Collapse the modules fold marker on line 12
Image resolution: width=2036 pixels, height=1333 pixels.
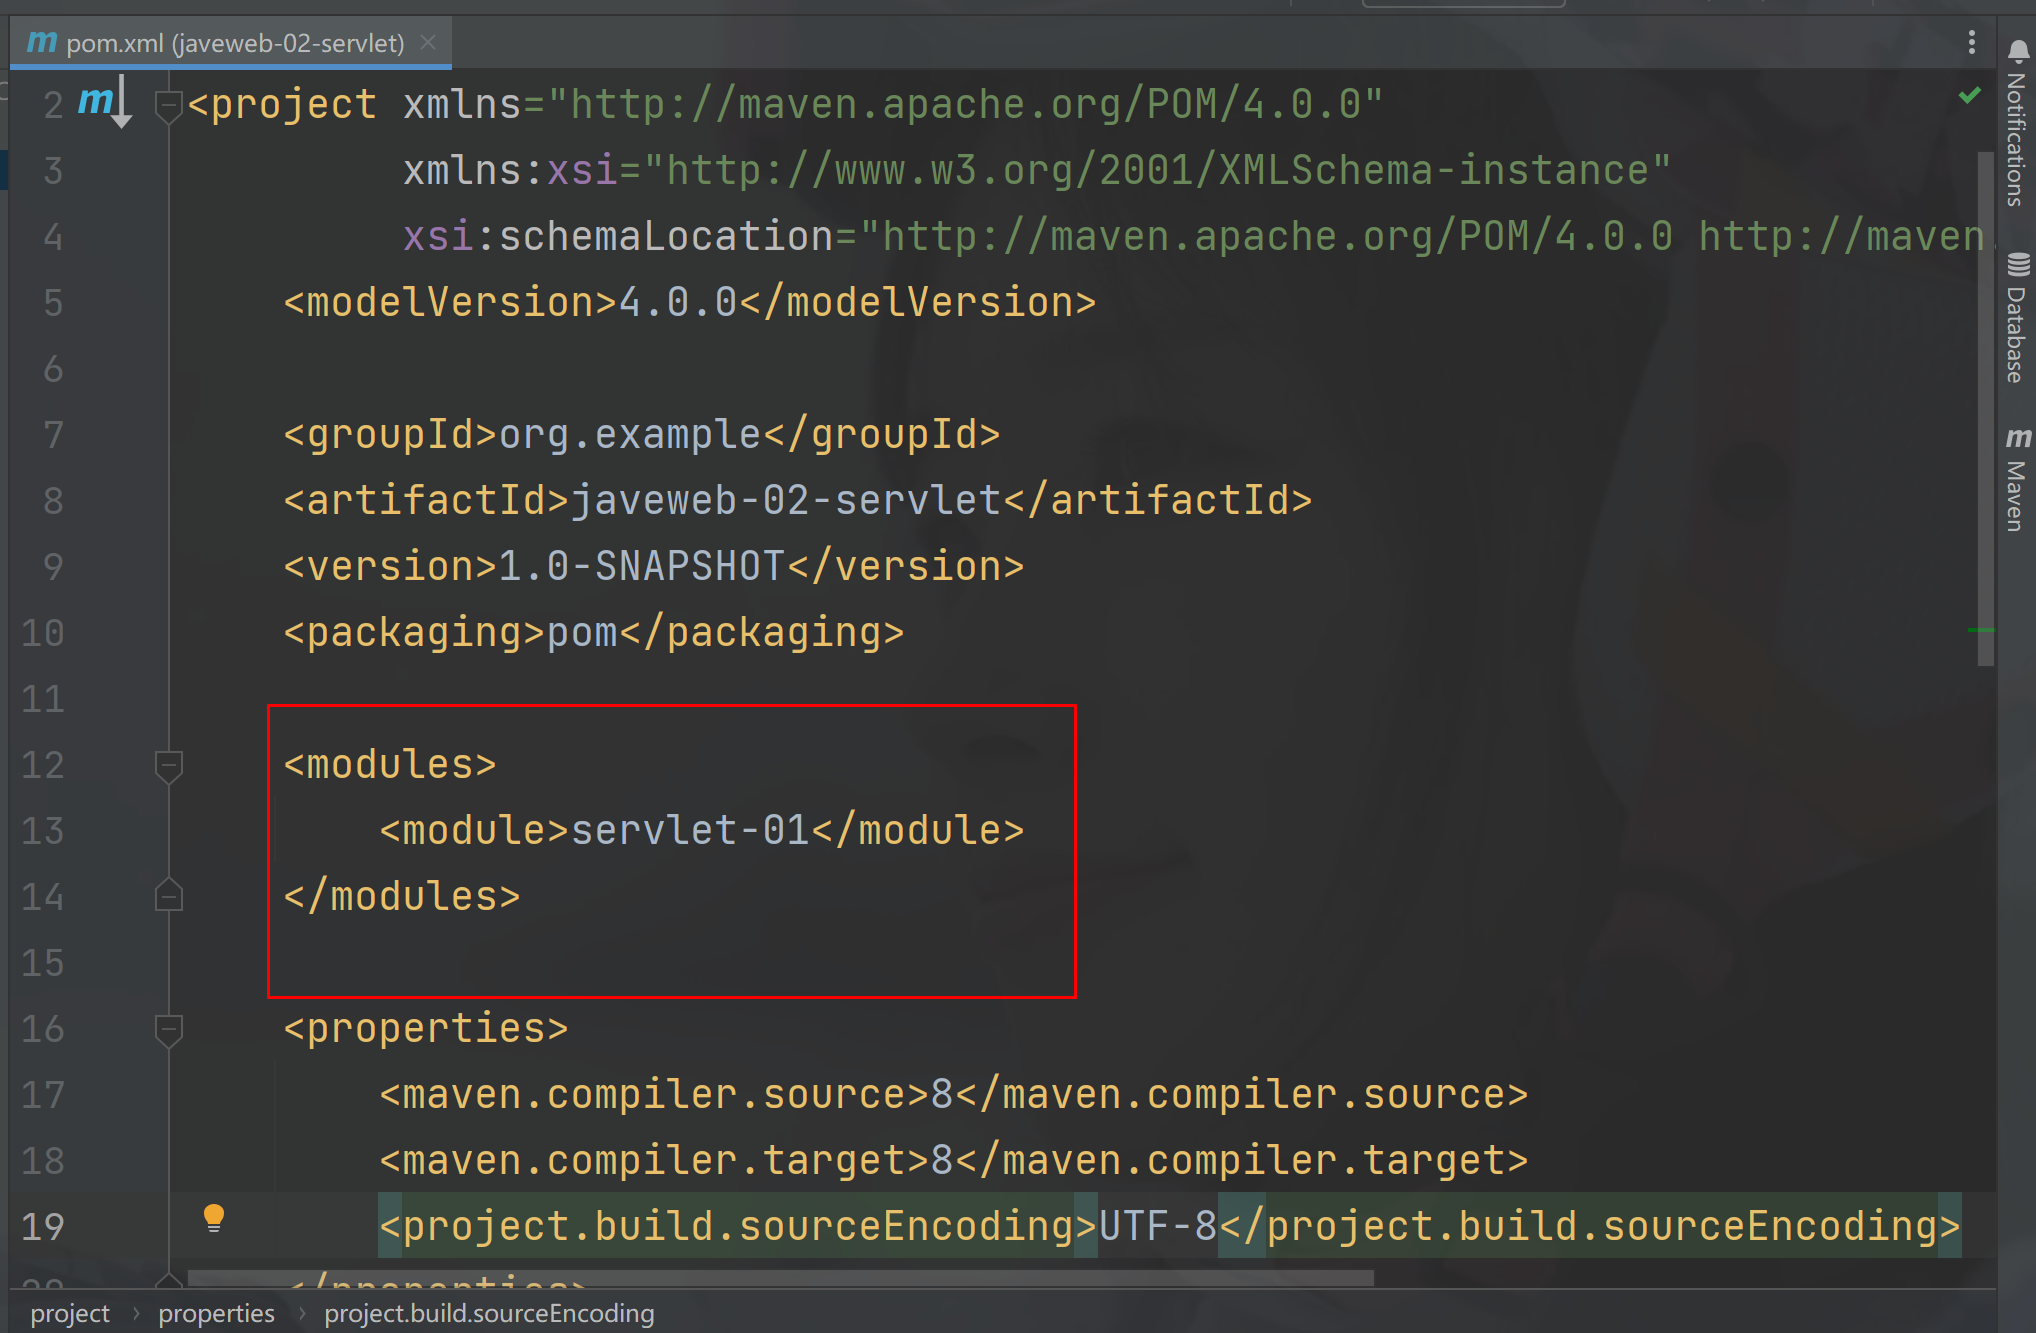coord(168,766)
